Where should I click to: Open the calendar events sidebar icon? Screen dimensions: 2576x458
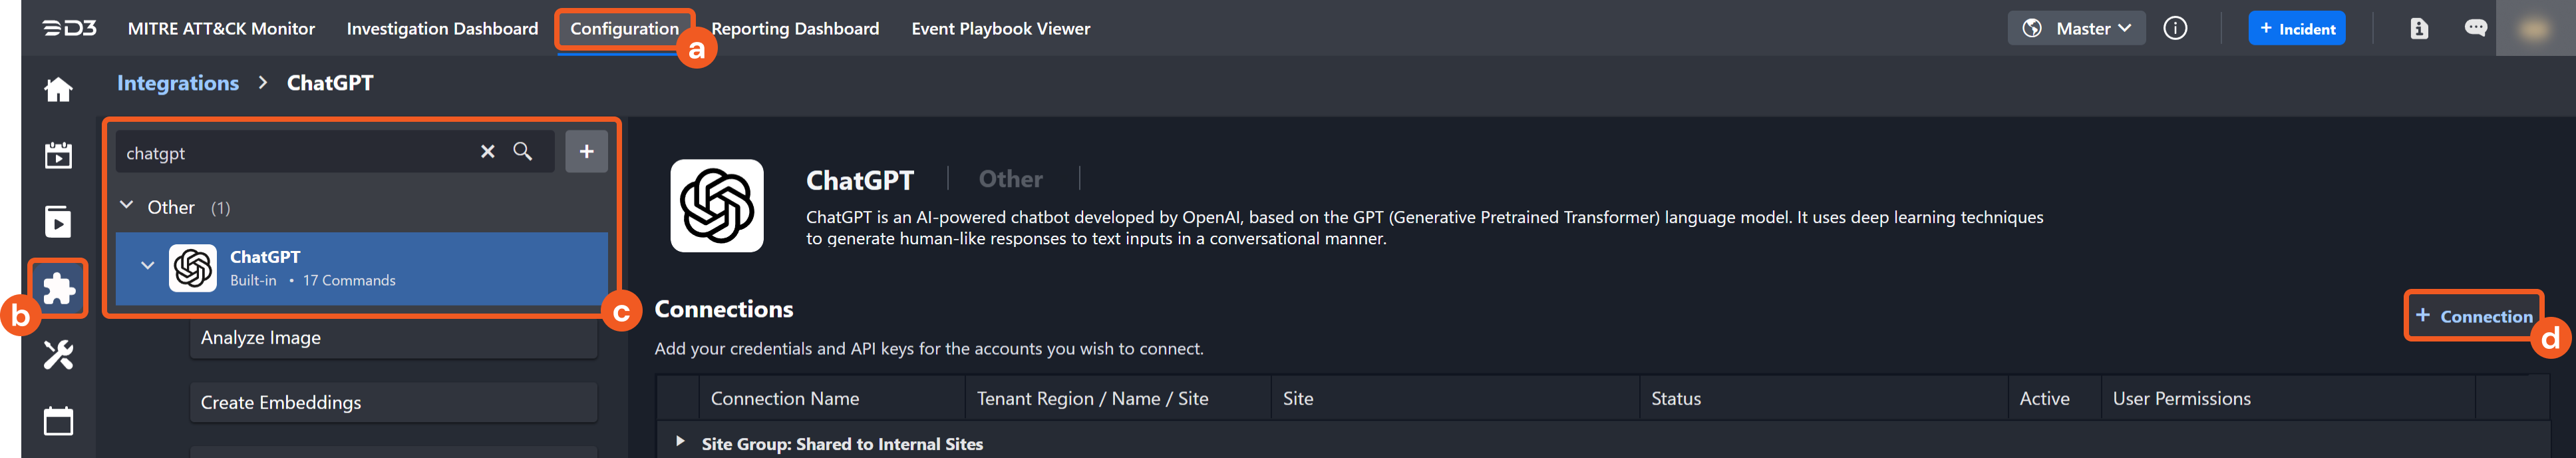[x=58, y=155]
